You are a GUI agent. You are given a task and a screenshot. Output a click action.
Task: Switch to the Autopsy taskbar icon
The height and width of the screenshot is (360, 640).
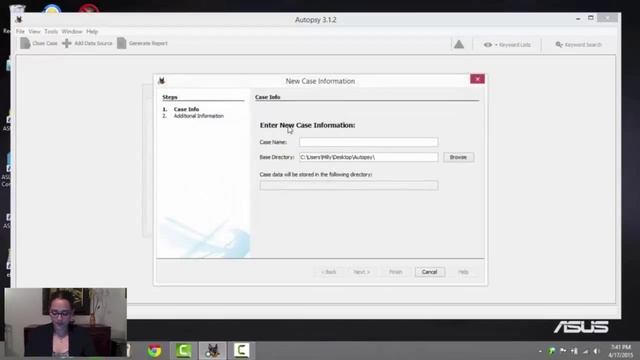(x=212, y=351)
